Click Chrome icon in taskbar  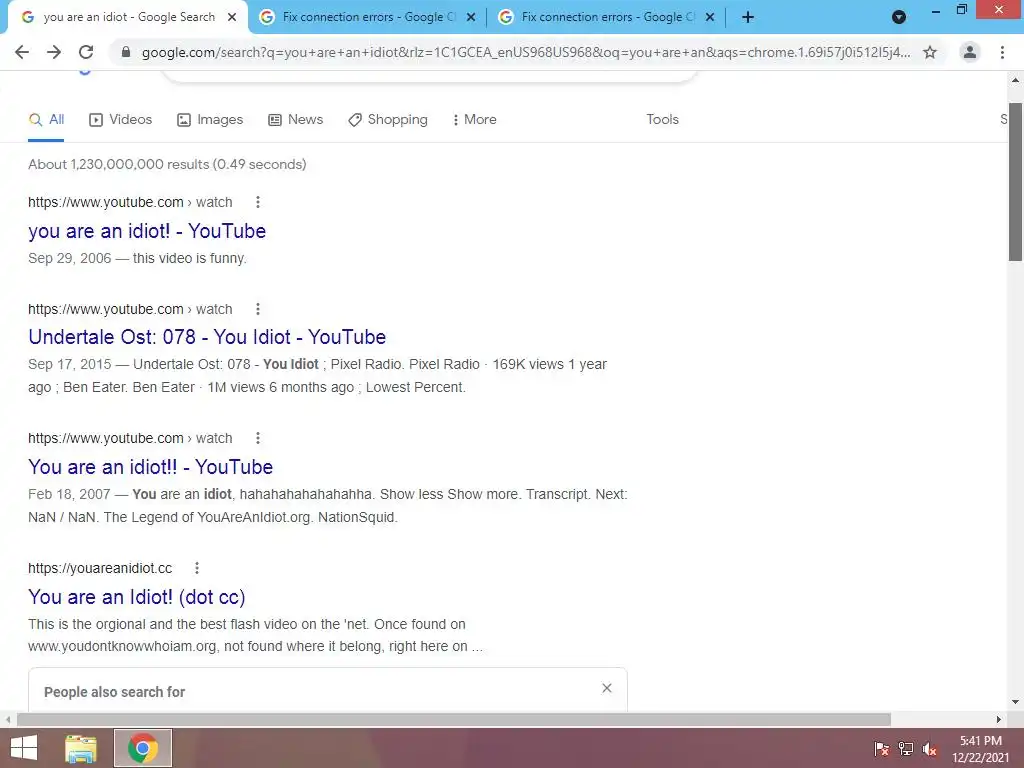[x=143, y=748]
